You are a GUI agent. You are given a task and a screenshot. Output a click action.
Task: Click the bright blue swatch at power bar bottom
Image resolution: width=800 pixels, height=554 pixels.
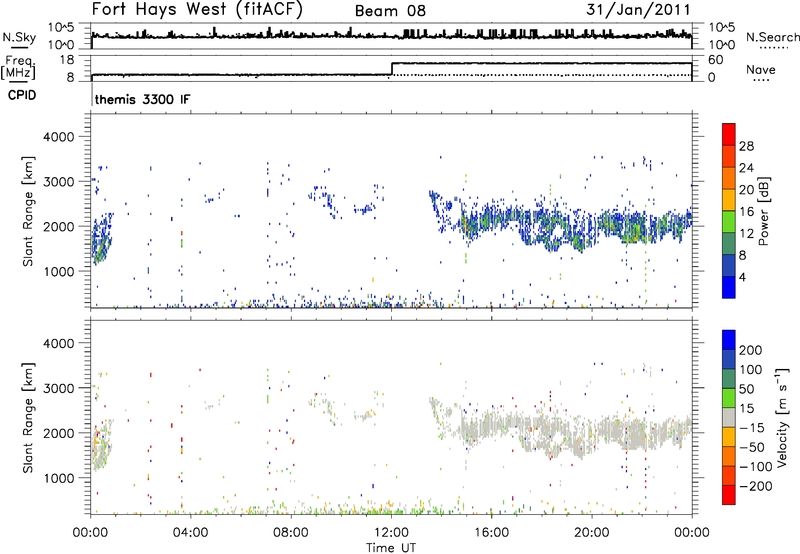[729, 287]
